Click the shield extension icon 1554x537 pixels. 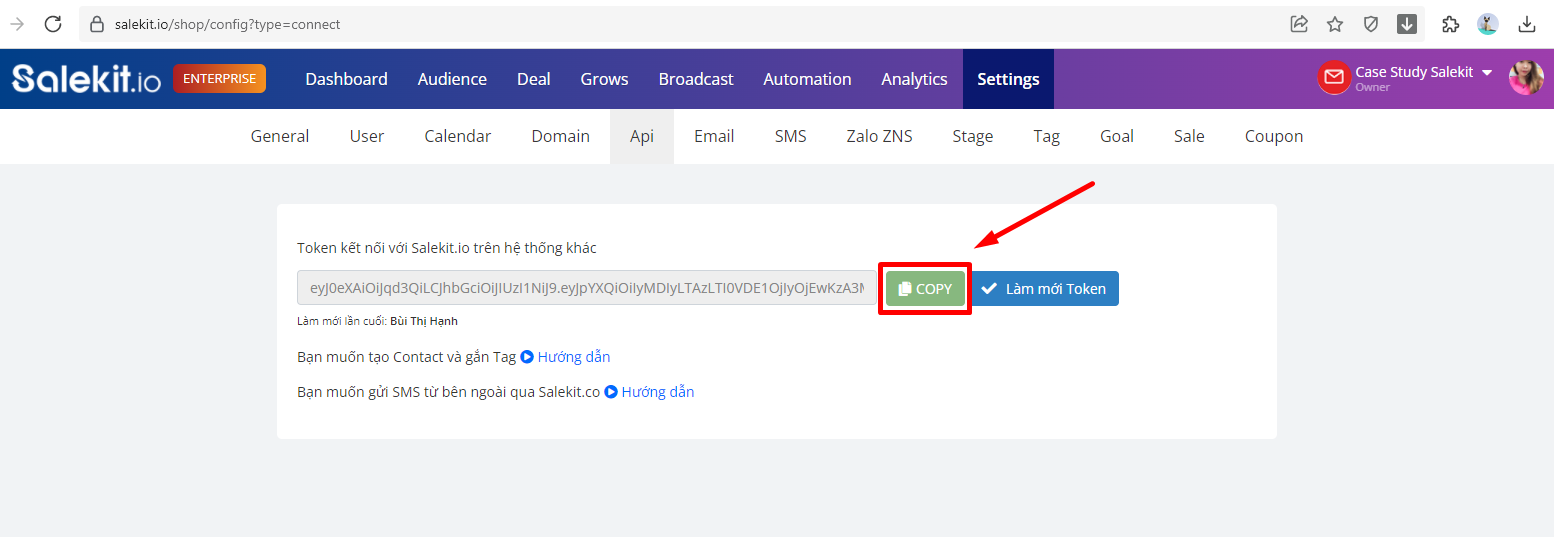1371,24
